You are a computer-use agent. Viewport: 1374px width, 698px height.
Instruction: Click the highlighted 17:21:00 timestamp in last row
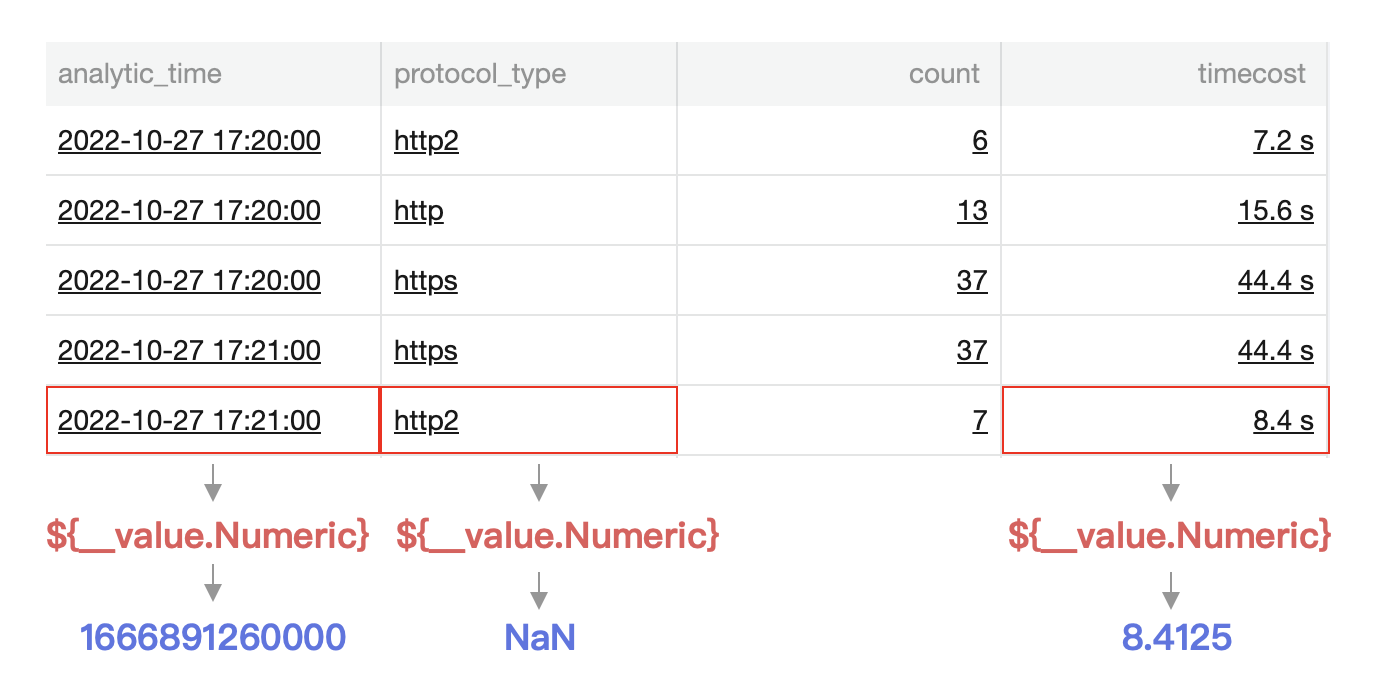tap(189, 421)
